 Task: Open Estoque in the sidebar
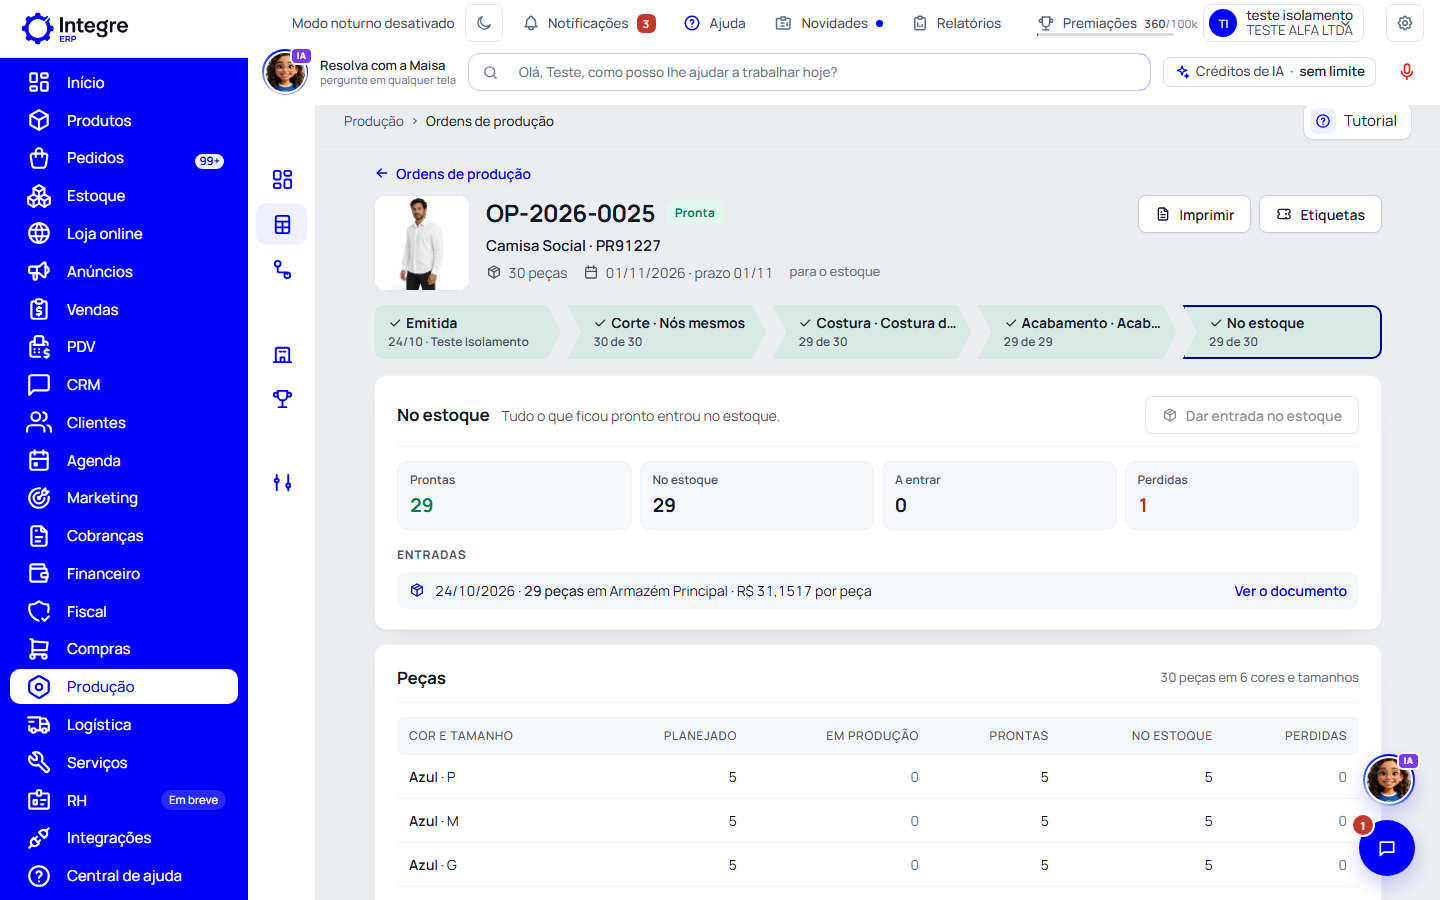coord(124,196)
